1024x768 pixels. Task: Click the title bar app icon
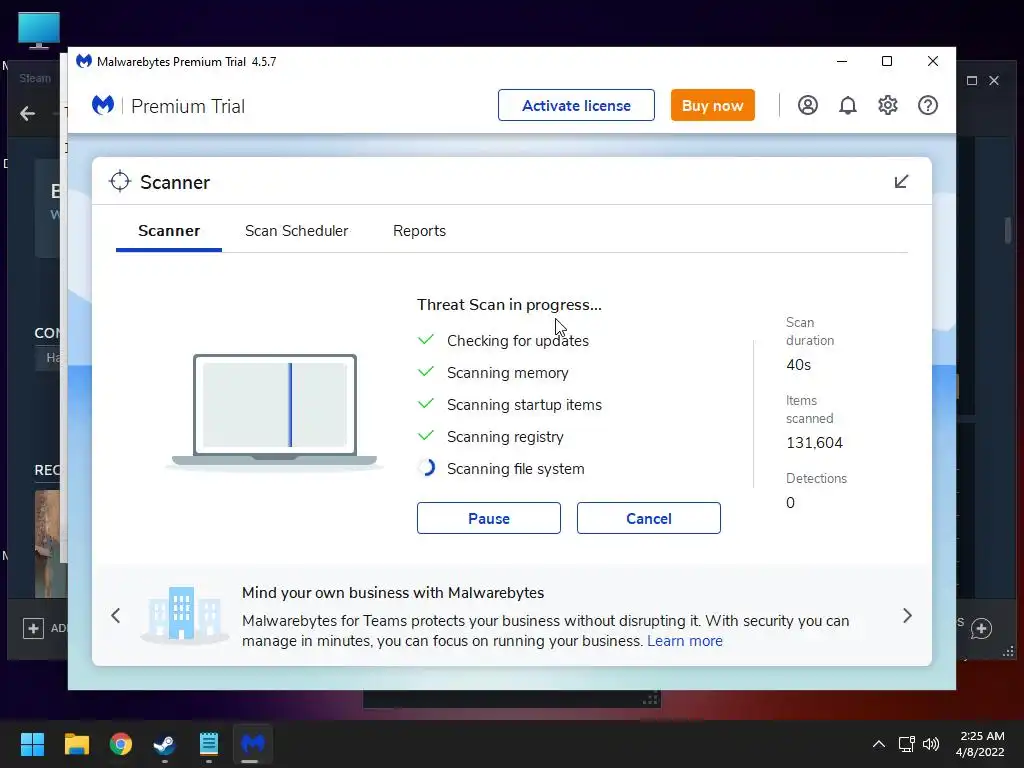pos(84,61)
